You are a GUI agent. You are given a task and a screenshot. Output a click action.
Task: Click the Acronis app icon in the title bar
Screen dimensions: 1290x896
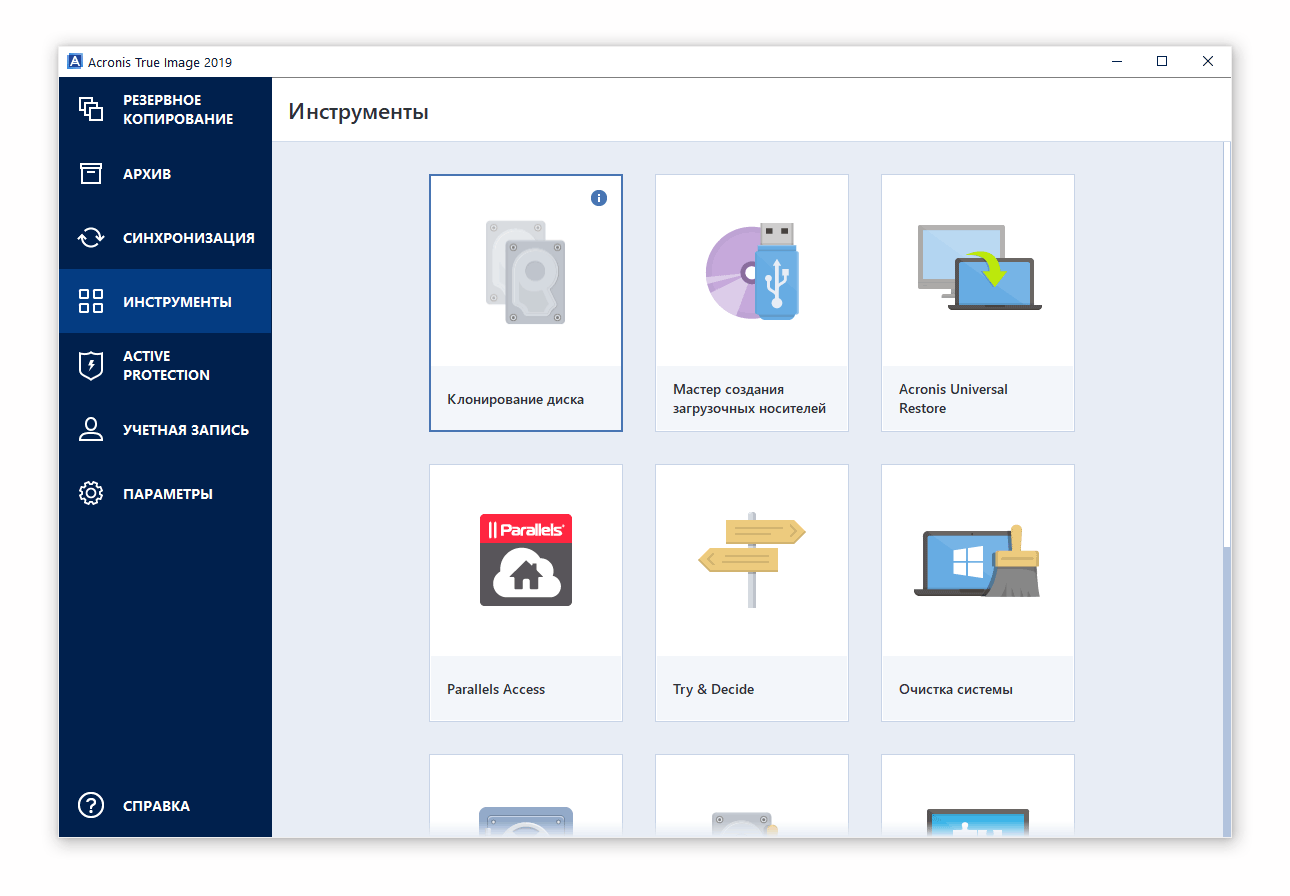(75, 62)
